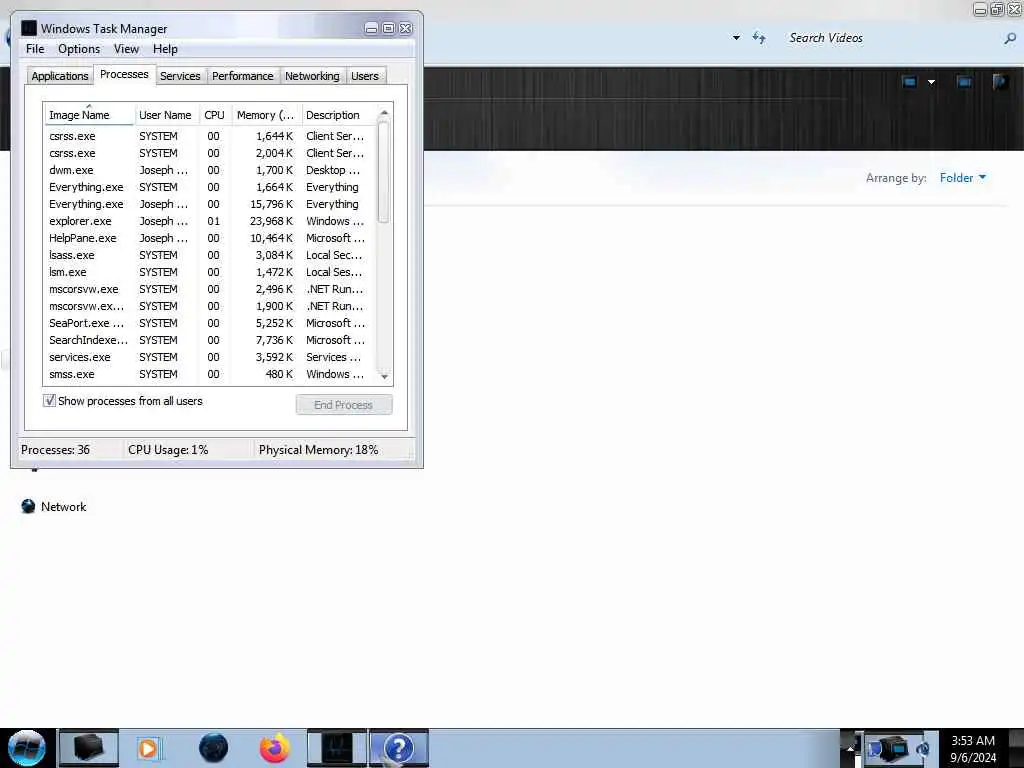Sort by CPU column header
Viewport: 1024px width, 768px height.
(x=214, y=115)
